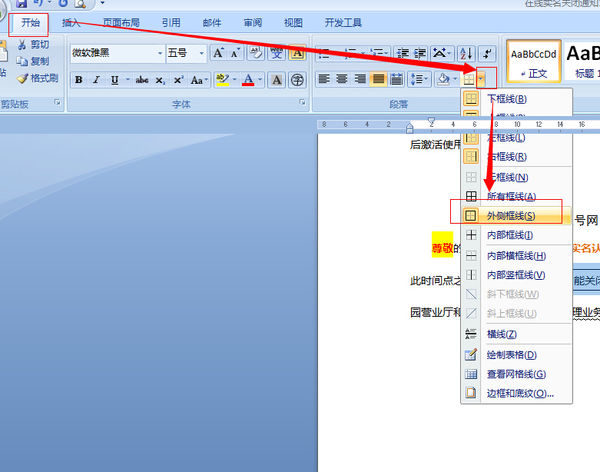Apply yellow text highlight color
The height and width of the screenshot is (472, 600).
(222, 80)
